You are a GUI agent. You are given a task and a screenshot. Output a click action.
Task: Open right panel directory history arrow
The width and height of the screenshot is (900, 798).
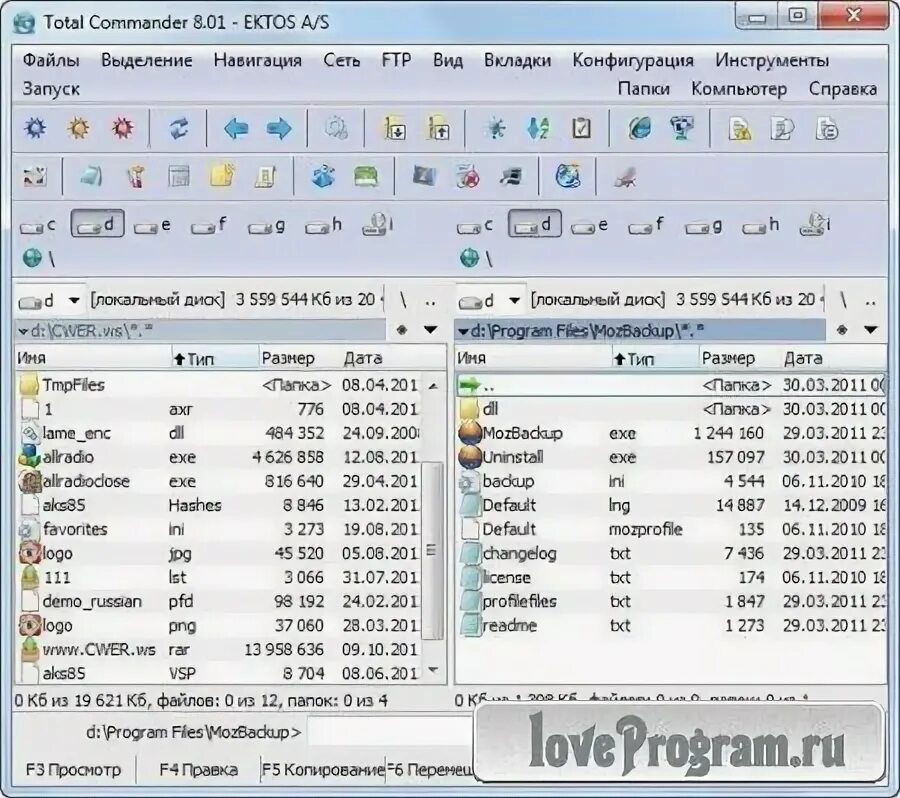coord(871,330)
